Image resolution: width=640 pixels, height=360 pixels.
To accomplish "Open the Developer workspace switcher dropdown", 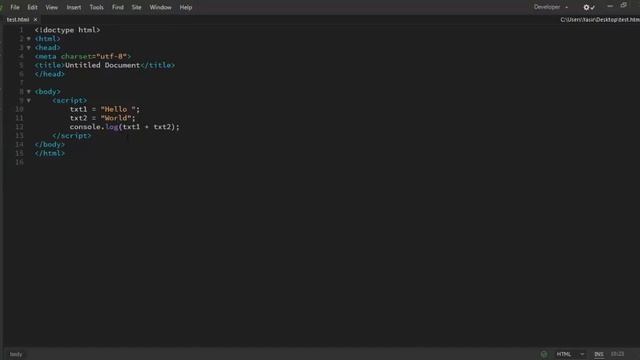I will [x=551, y=7].
